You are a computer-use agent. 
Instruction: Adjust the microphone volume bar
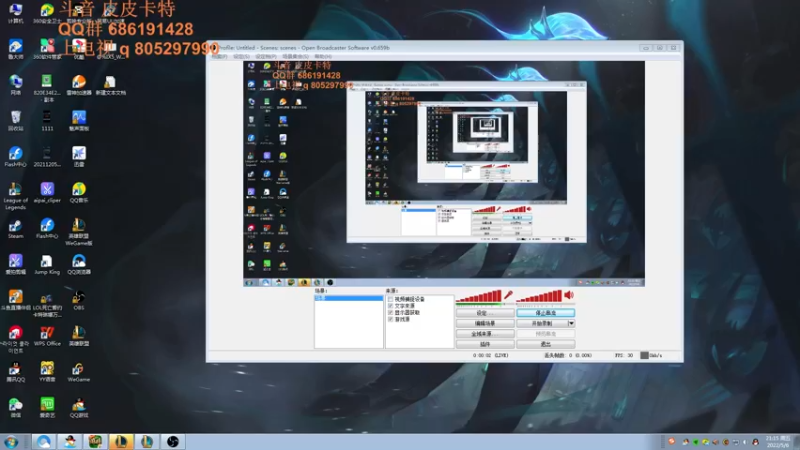478,296
